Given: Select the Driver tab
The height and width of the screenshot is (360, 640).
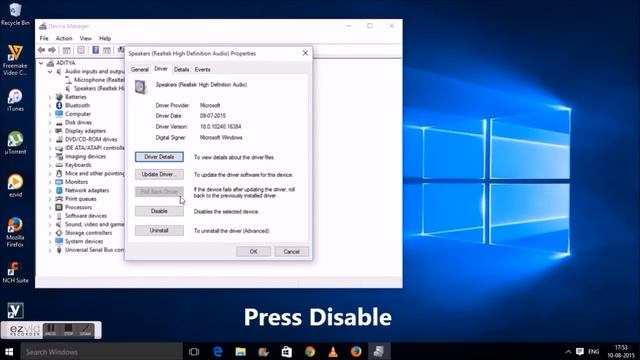Looking at the screenshot, I should (161, 69).
